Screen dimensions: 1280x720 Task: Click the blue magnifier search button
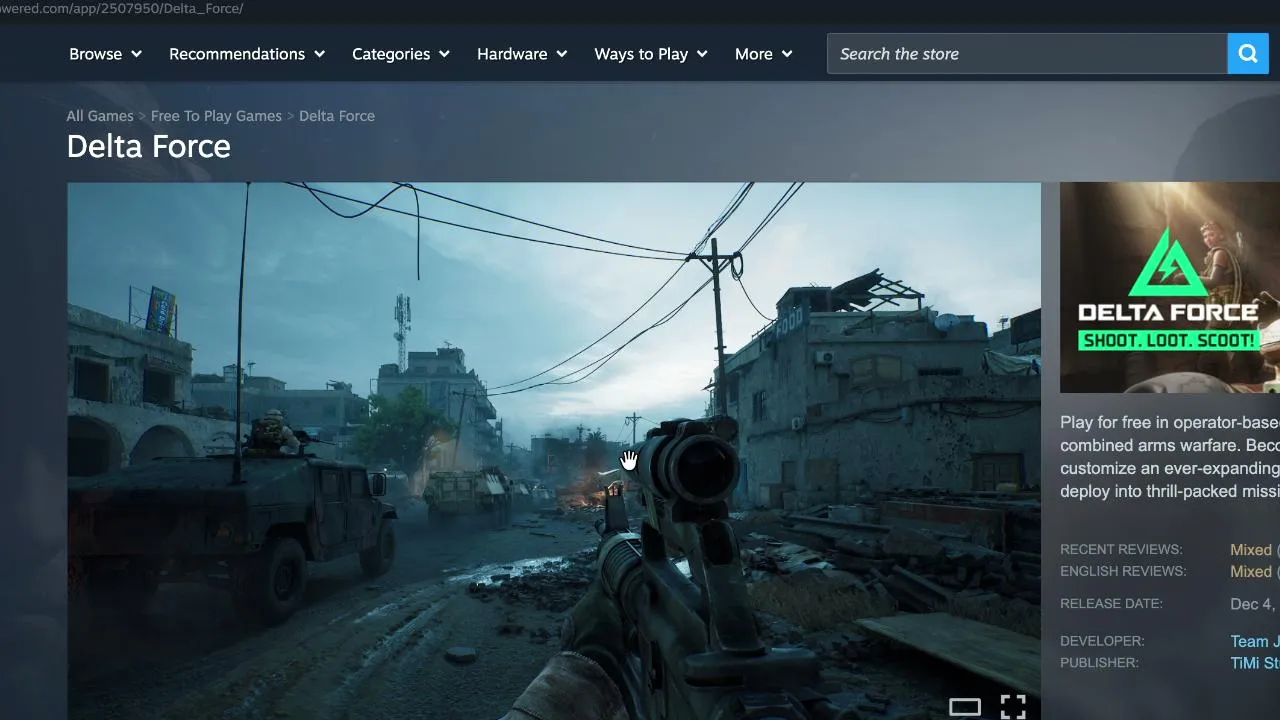(1248, 54)
